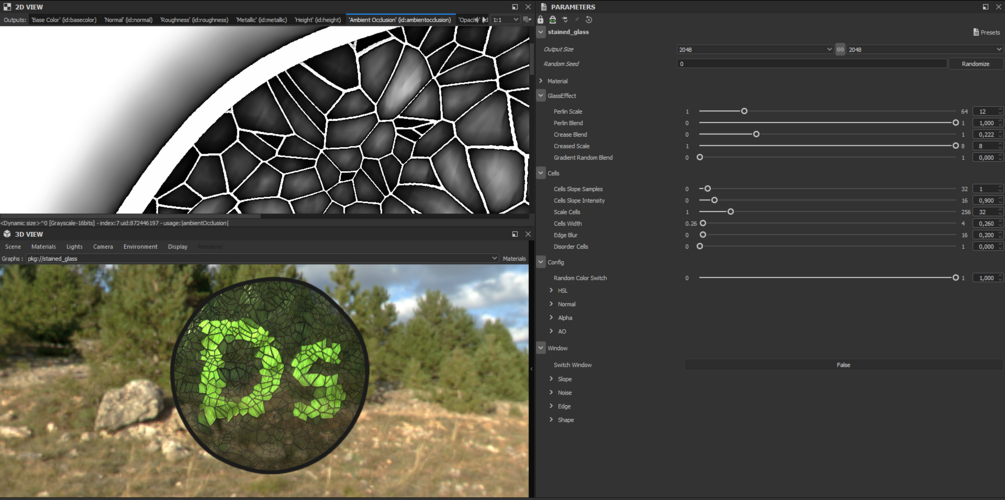
Task: Click the Randomize seed button
Action: click(x=976, y=63)
